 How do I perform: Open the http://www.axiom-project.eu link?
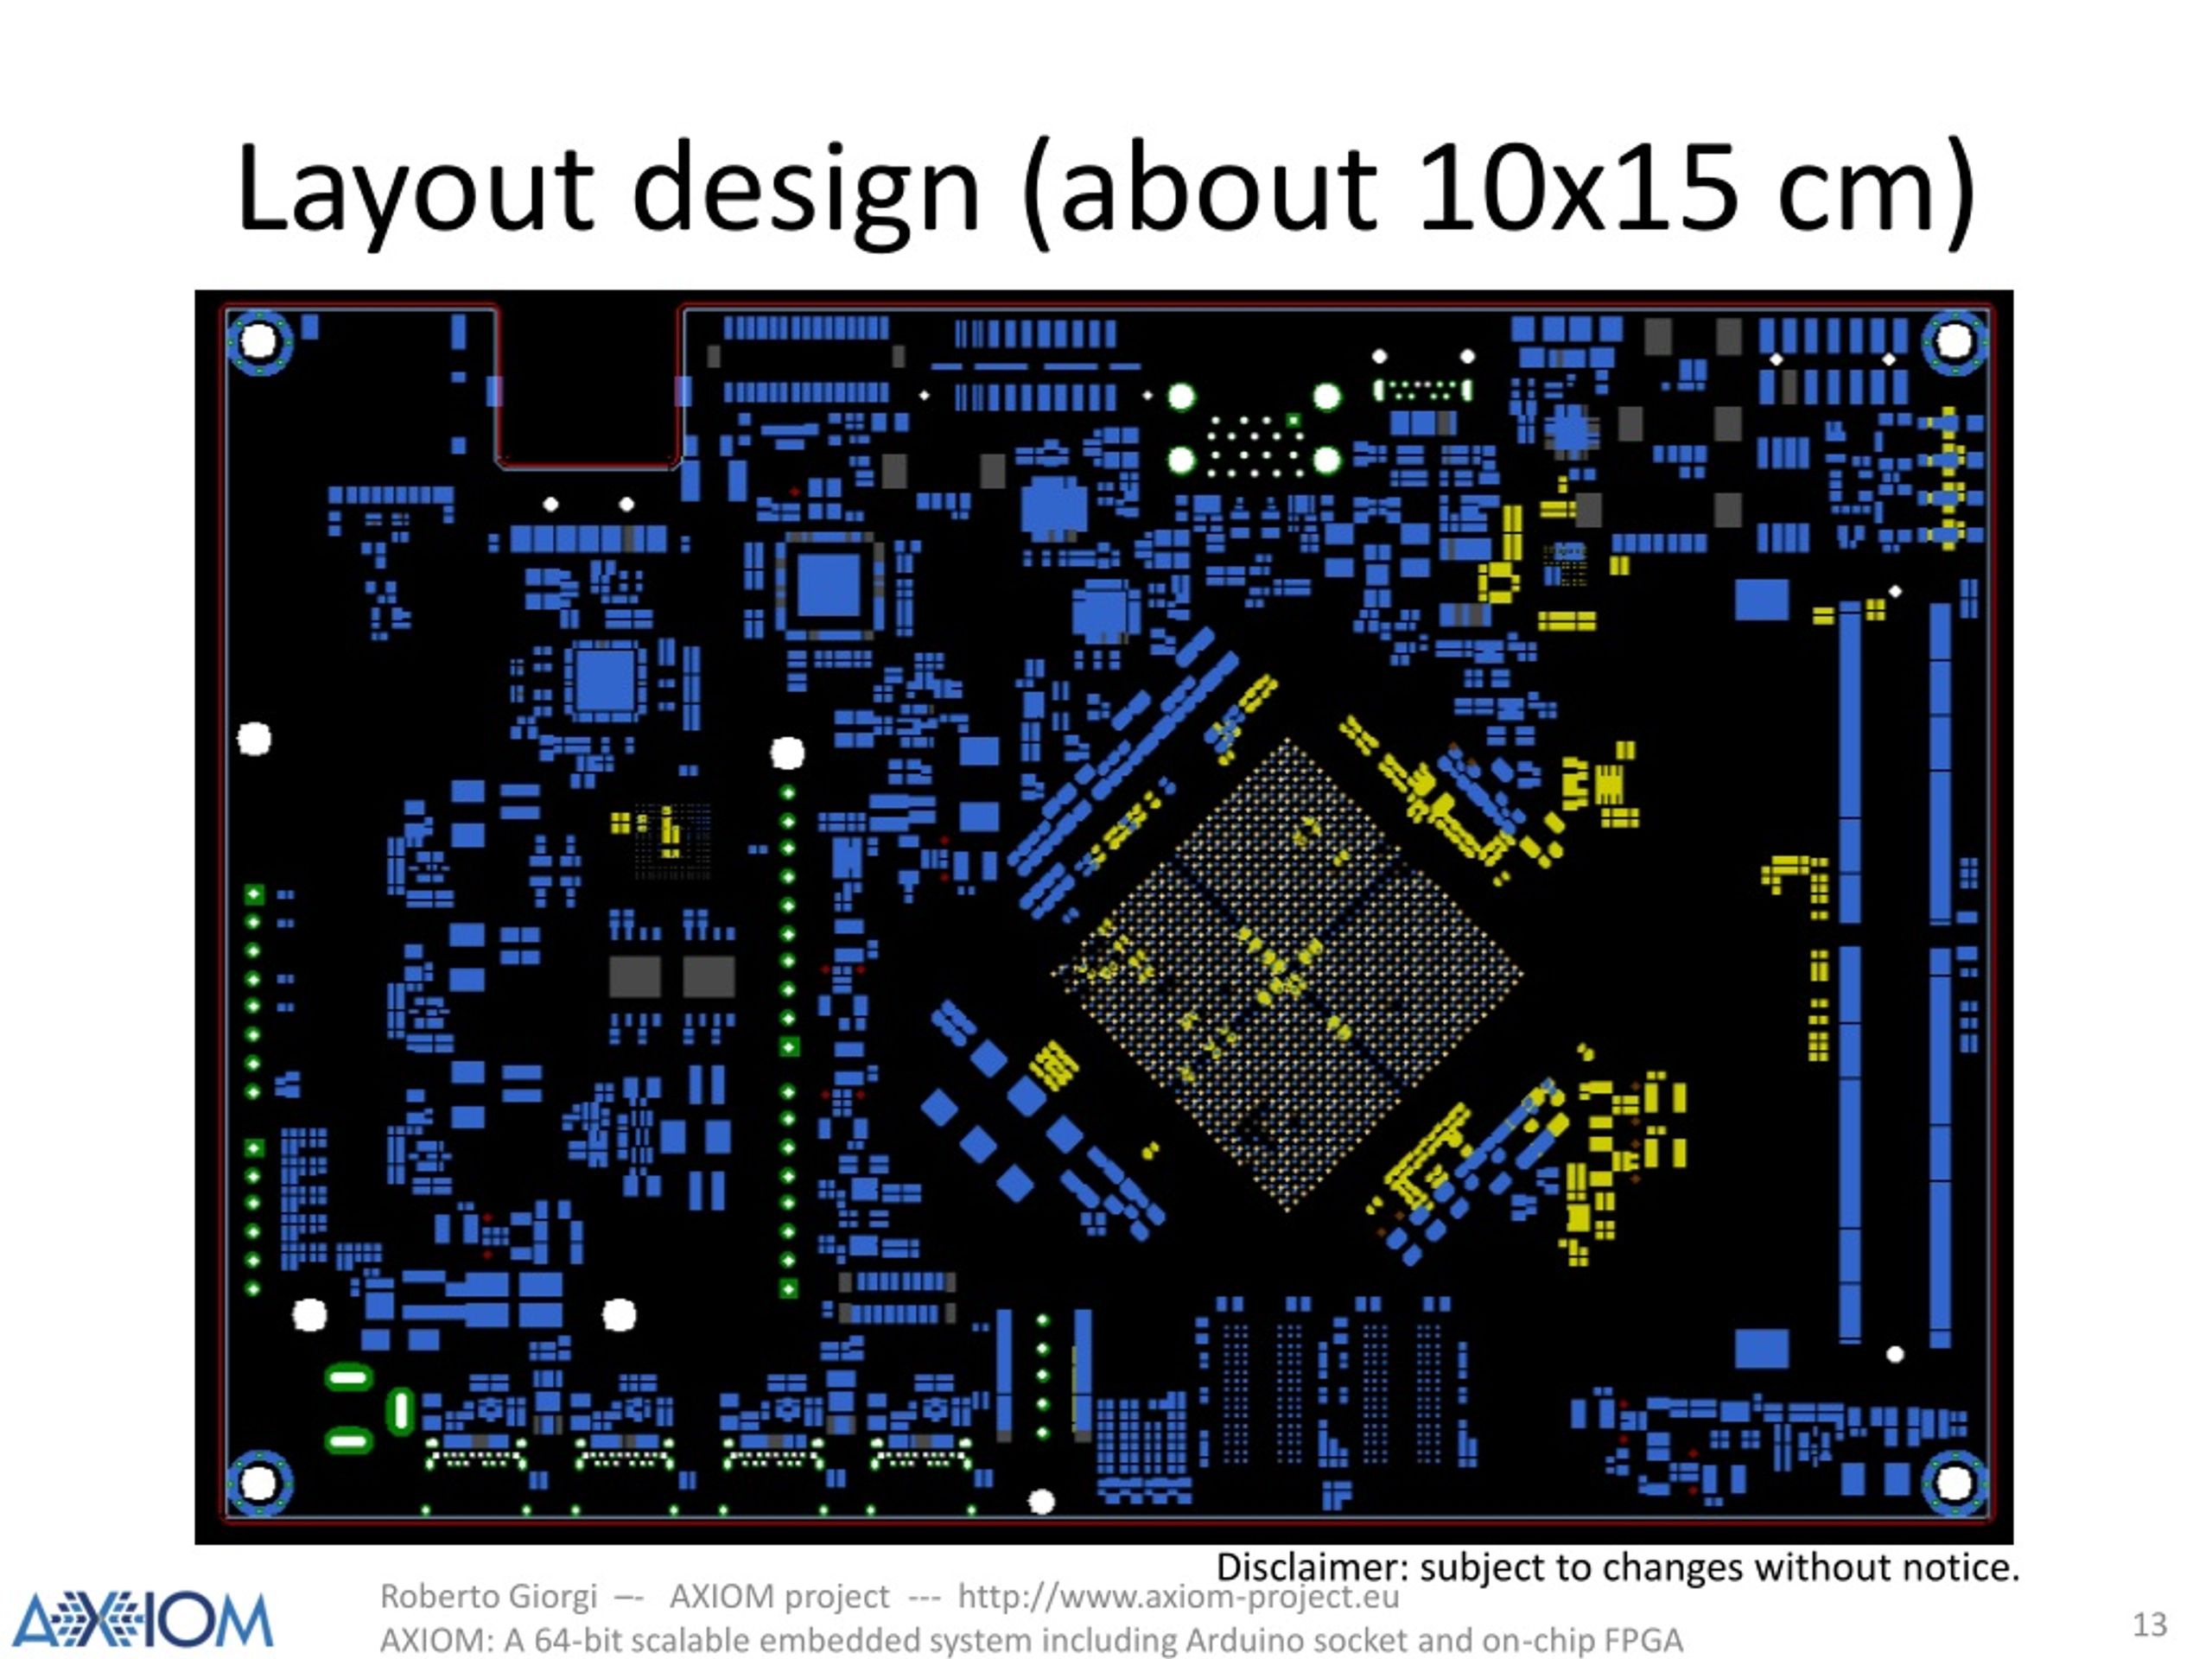pos(1178,1596)
